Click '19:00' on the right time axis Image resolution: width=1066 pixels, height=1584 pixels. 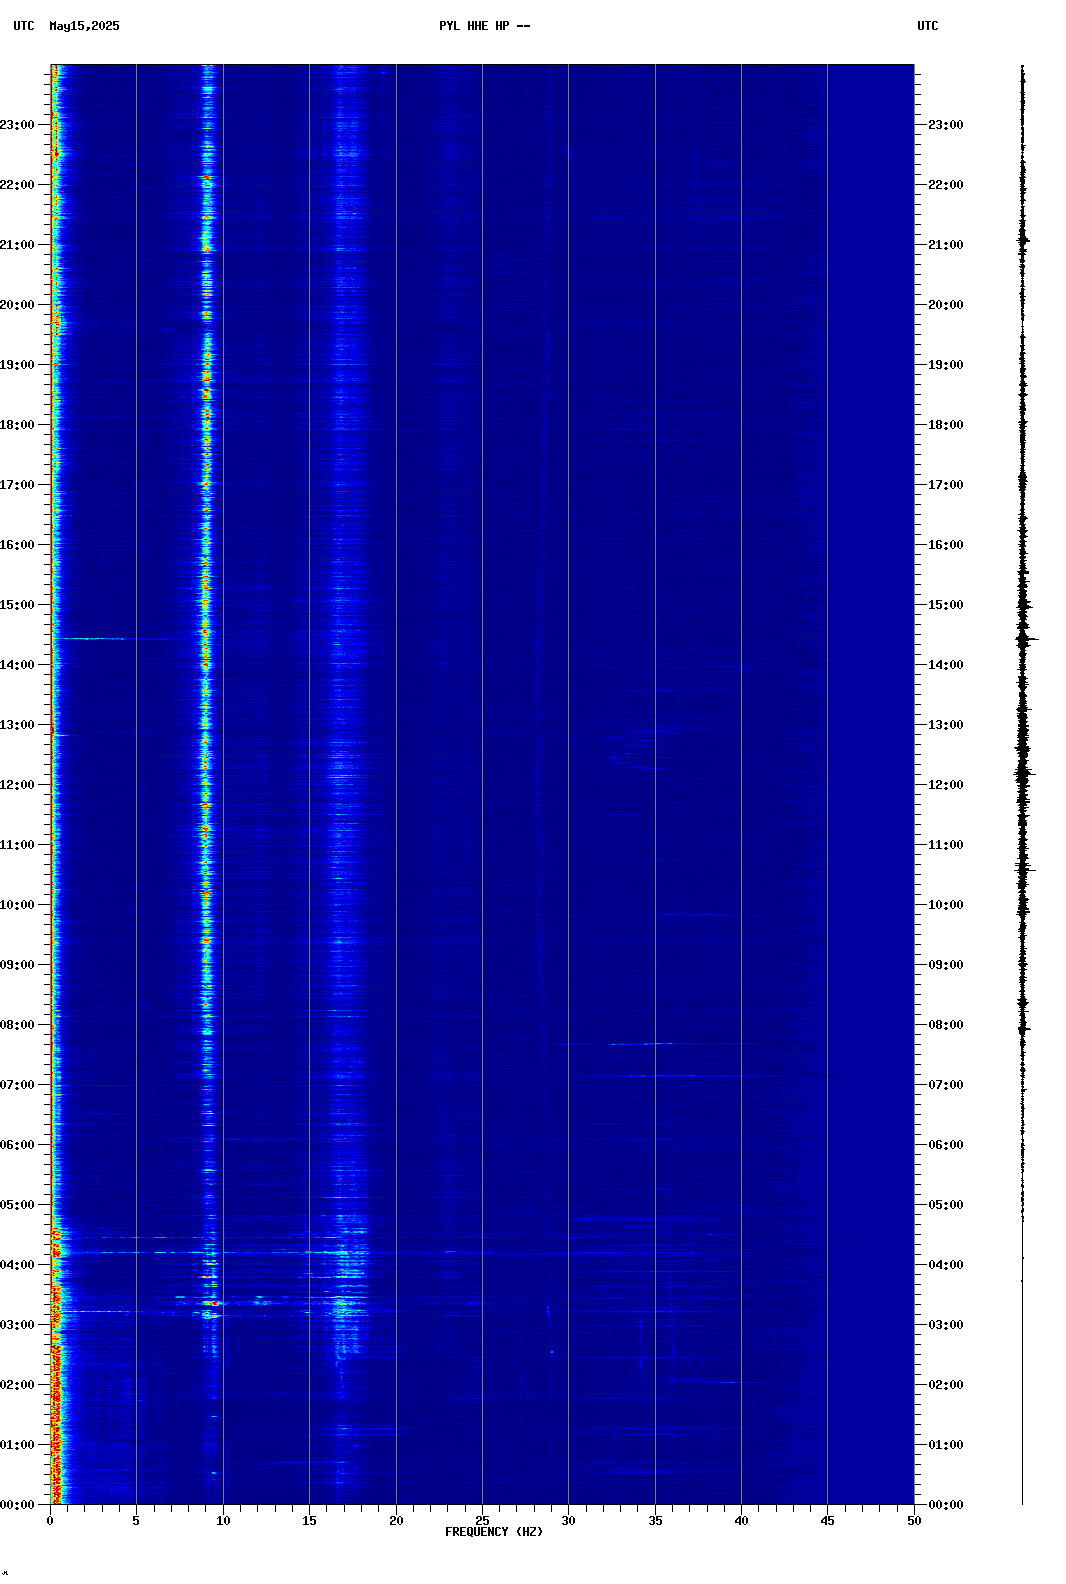[x=946, y=365]
